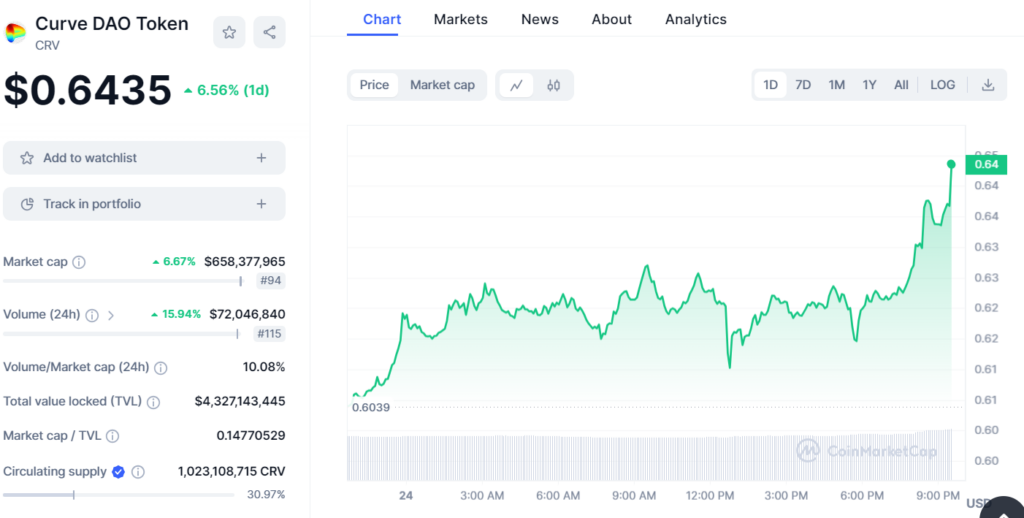Click the circulating supply progress bar
Viewport: 1024px width, 518px height.
[x=118, y=494]
